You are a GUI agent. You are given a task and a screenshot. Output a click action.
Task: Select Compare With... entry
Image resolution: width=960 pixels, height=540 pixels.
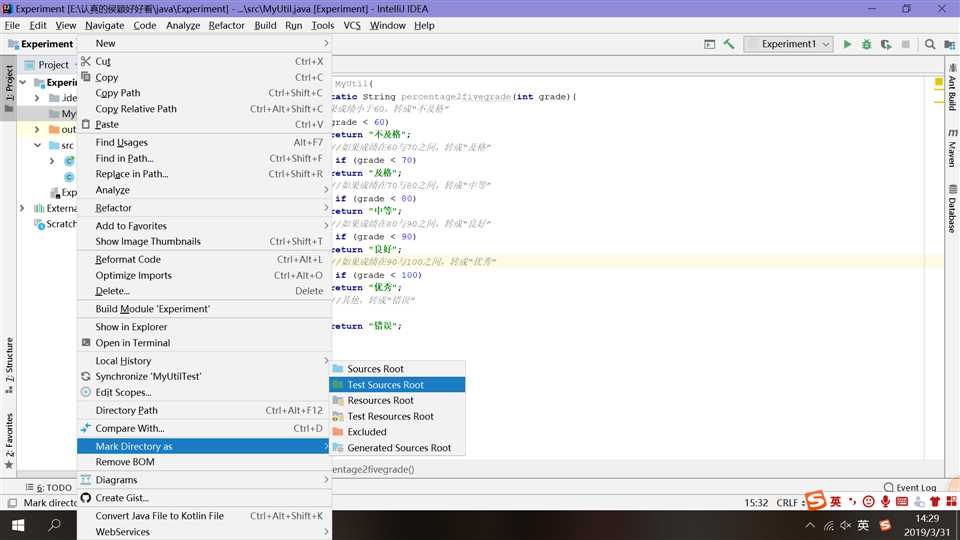tap(204, 428)
